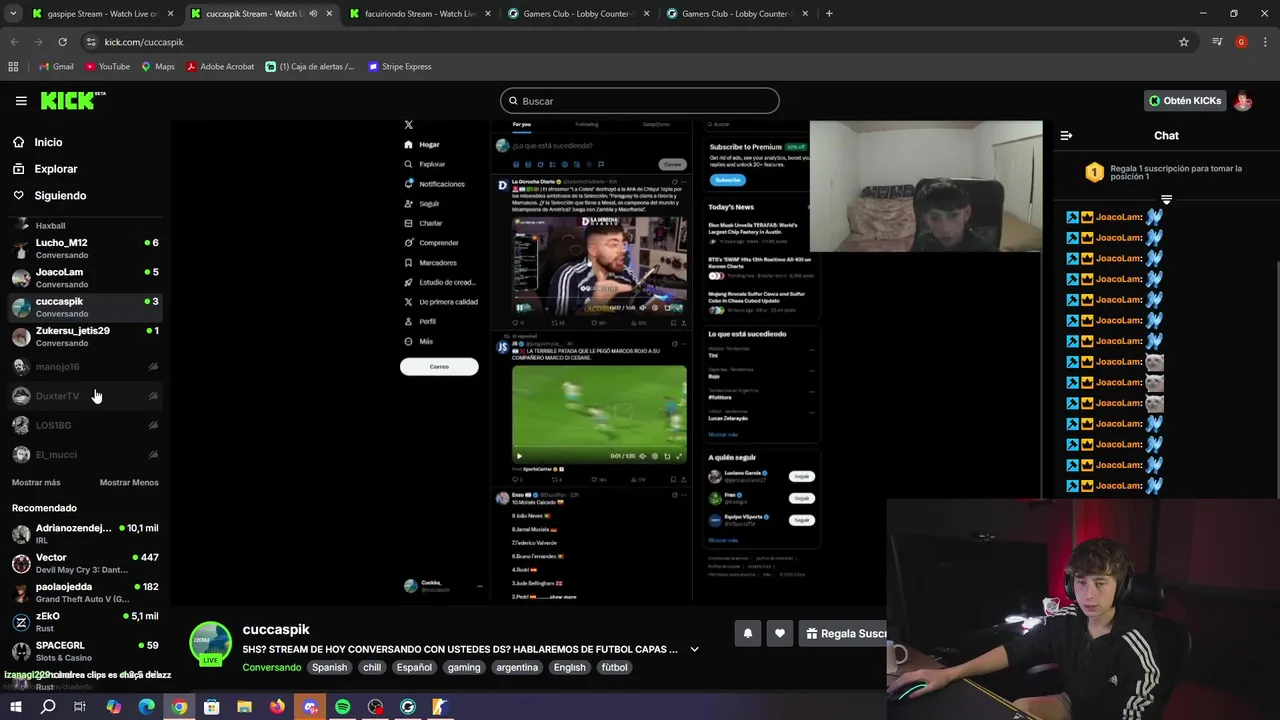The height and width of the screenshot is (720, 1280).
Task: Open offline channel LOS1BG
Action: tap(84, 425)
